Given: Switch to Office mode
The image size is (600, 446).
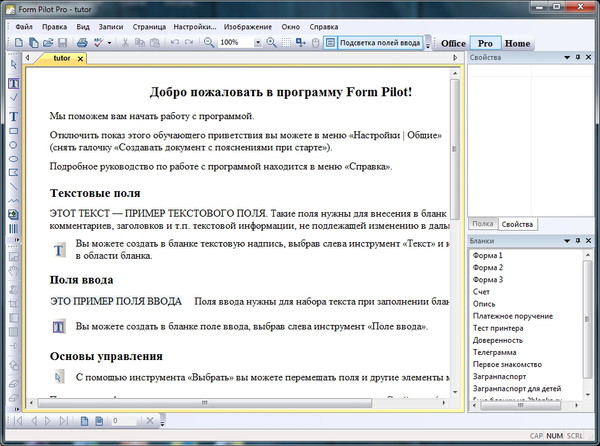Looking at the screenshot, I should point(453,43).
